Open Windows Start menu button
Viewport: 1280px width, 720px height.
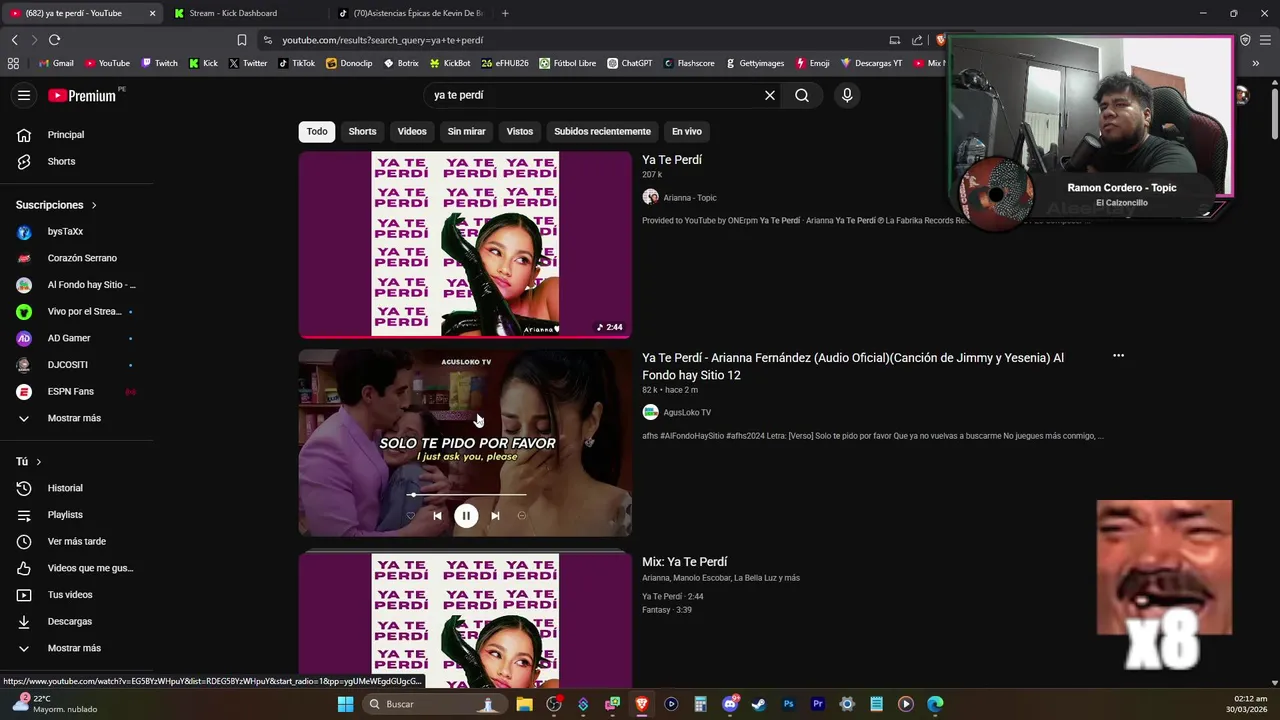coord(345,704)
